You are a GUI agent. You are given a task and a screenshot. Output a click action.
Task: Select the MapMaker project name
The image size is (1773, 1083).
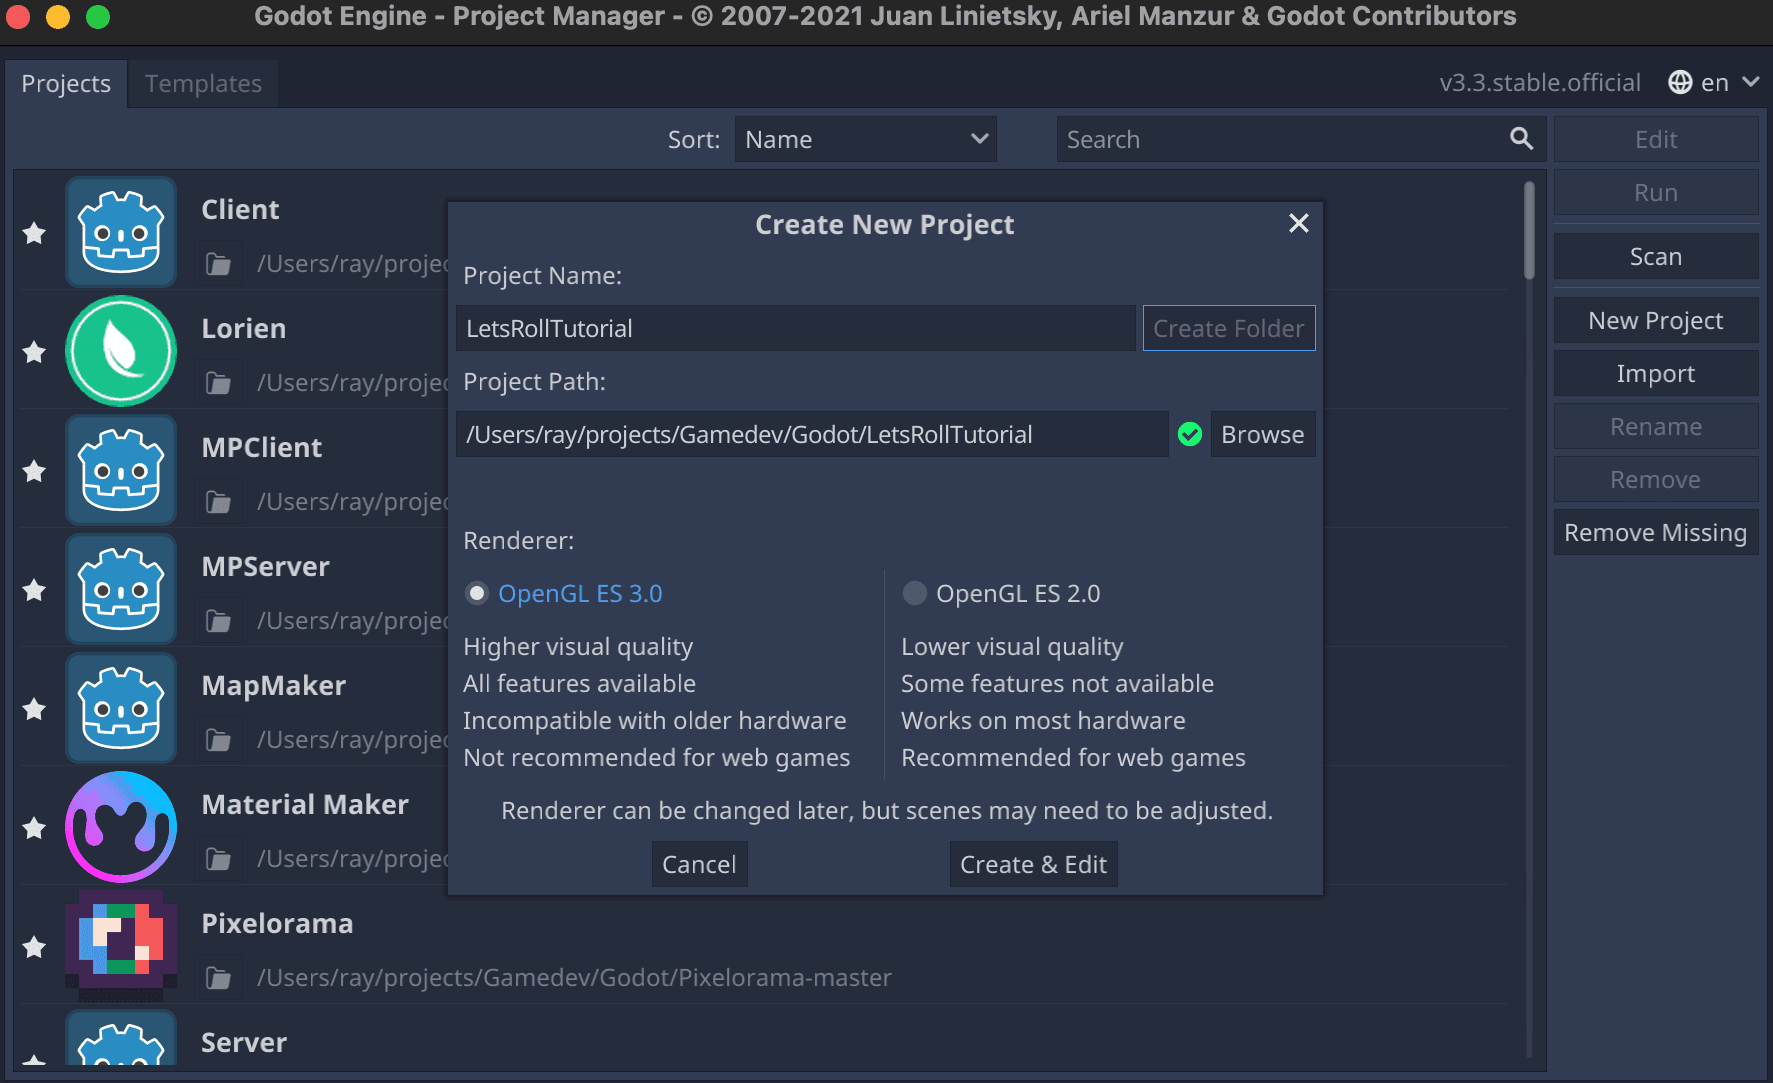273,685
